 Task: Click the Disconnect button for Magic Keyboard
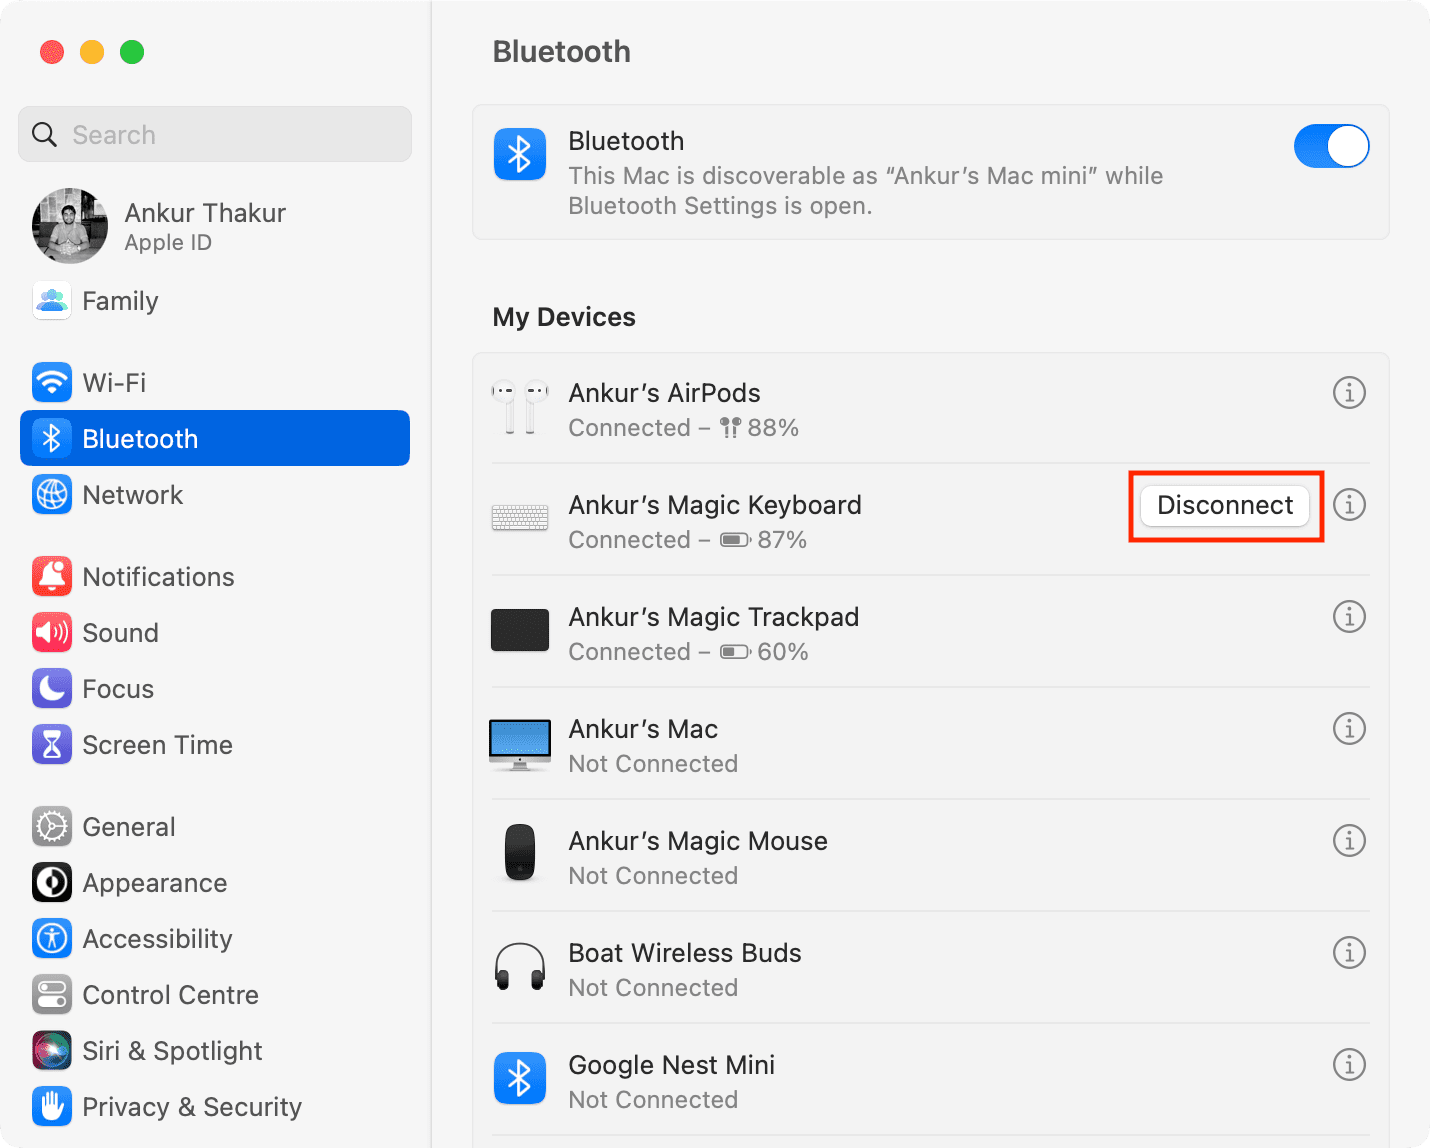click(x=1225, y=505)
